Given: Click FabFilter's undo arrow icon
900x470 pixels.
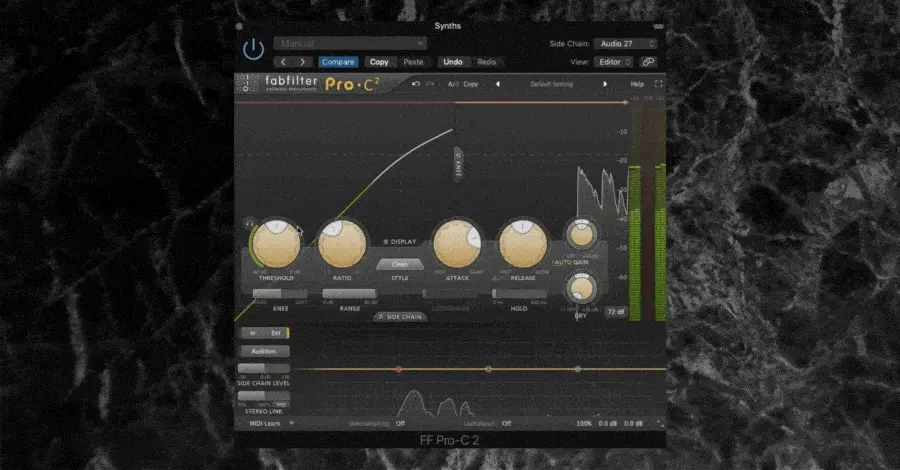Looking at the screenshot, I should point(416,84).
